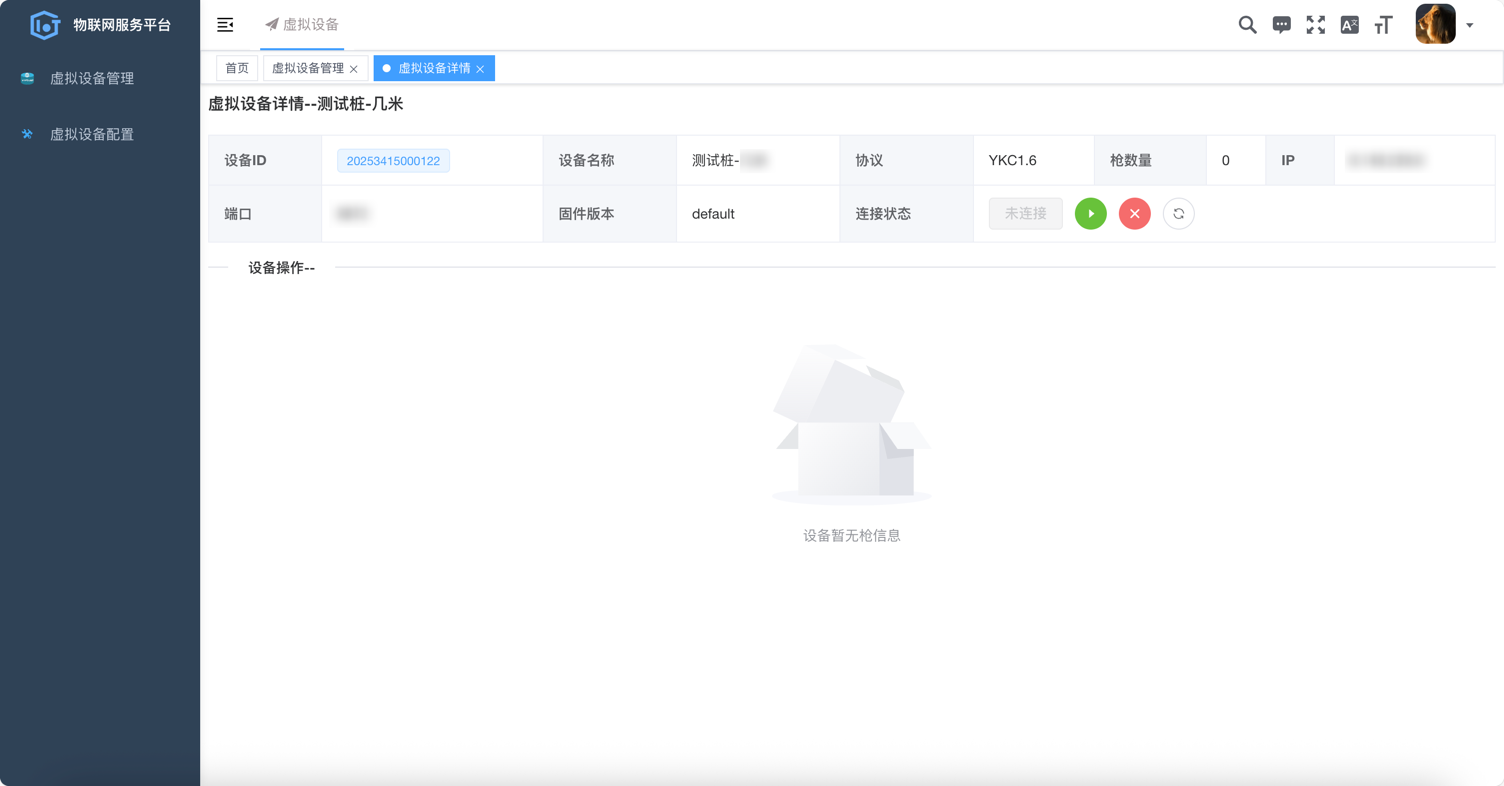Collapse the sidebar with hamburger icon
Image resolution: width=1504 pixels, height=786 pixels.
225,25
